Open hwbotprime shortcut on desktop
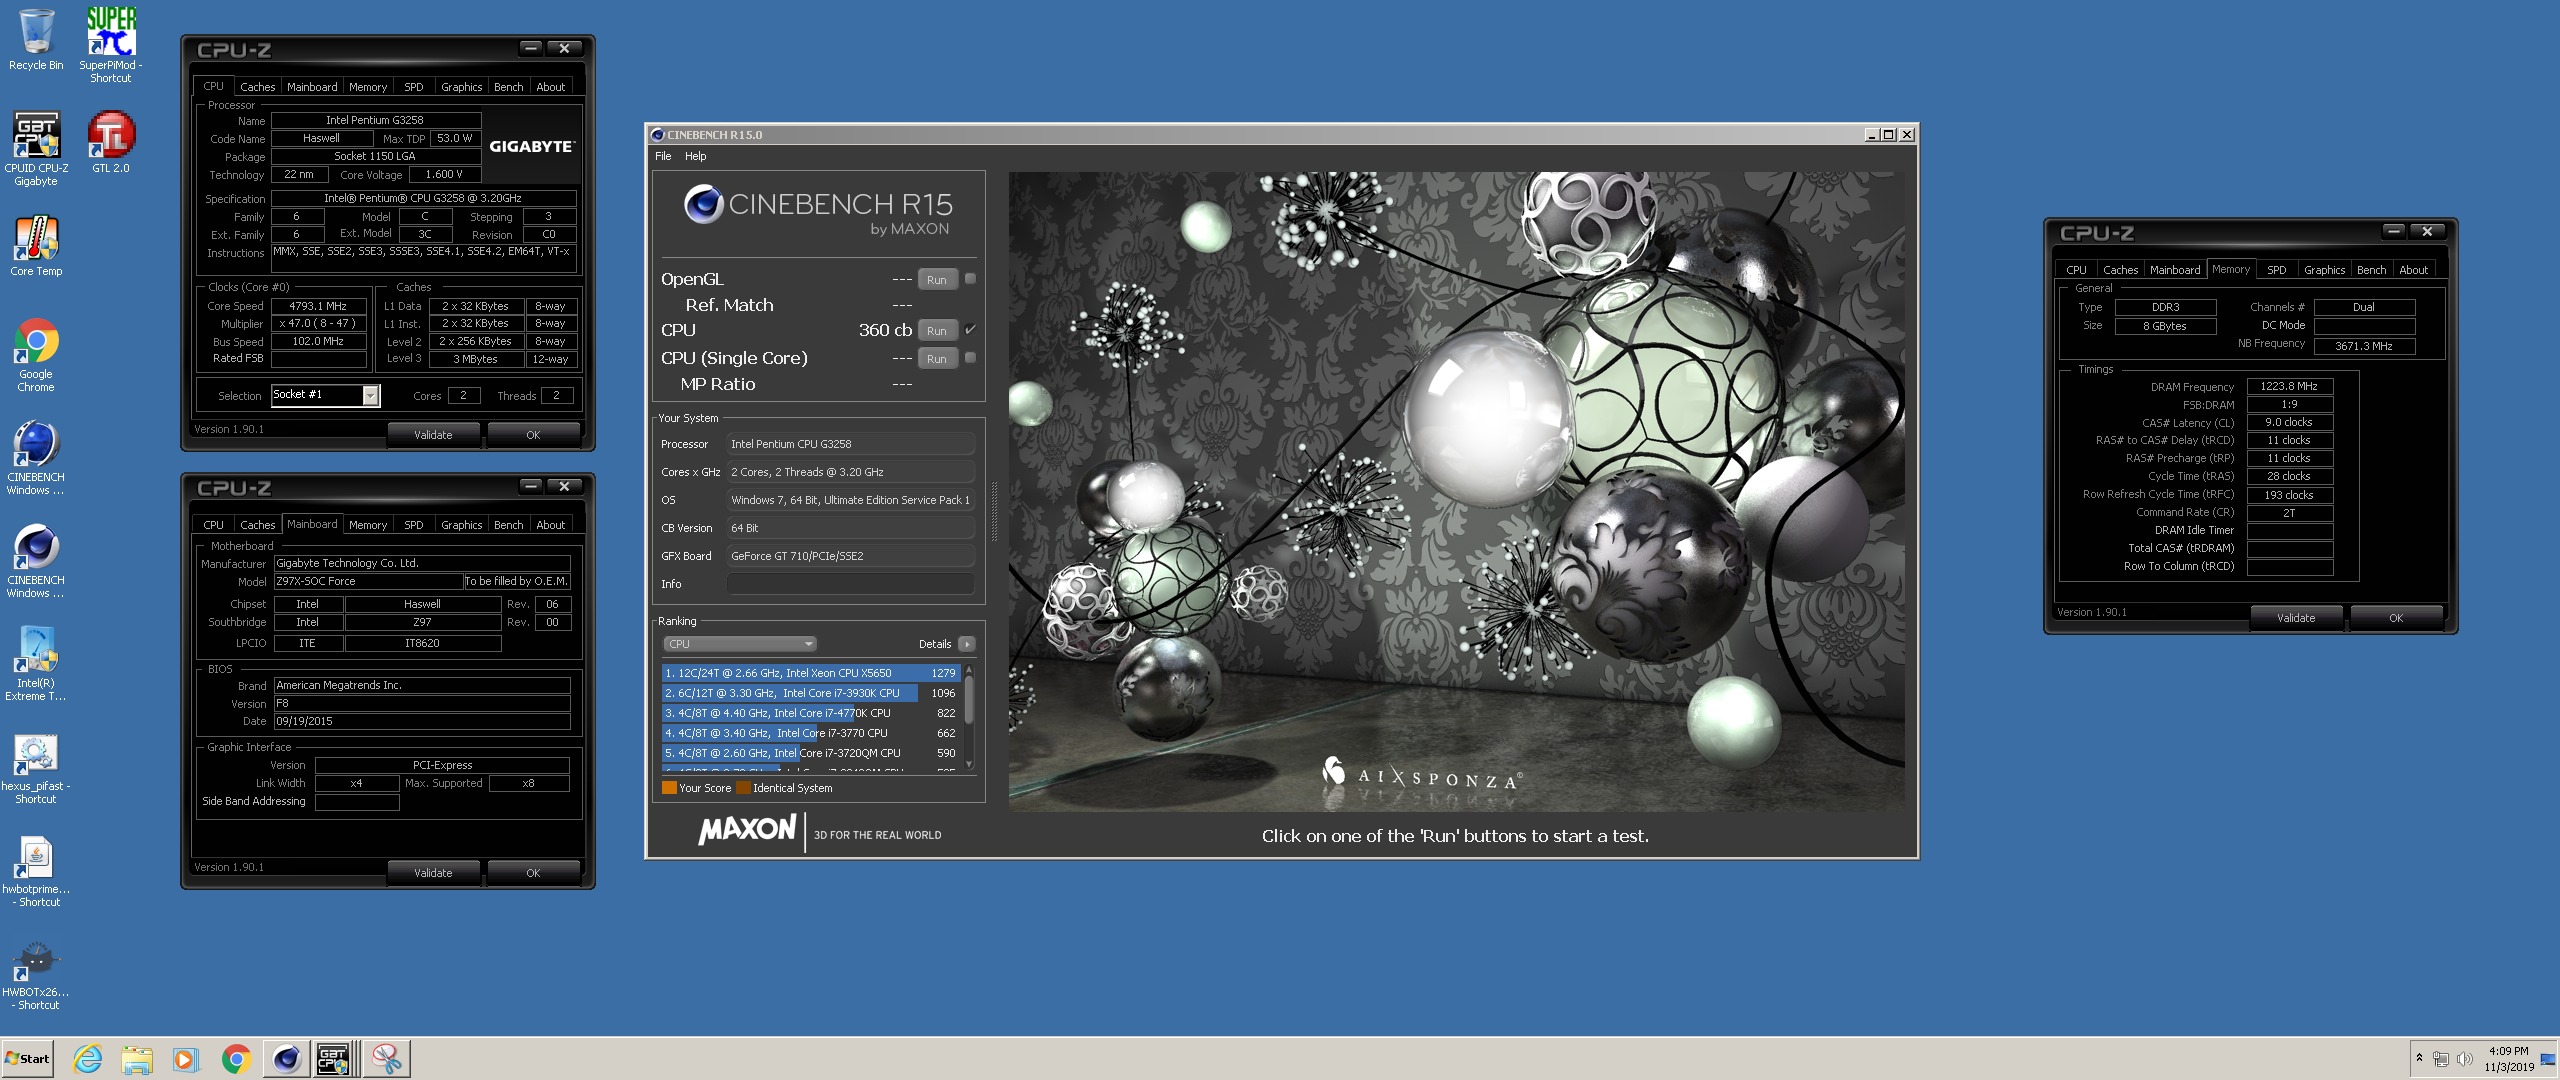The width and height of the screenshot is (2560, 1080). tap(36, 871)
